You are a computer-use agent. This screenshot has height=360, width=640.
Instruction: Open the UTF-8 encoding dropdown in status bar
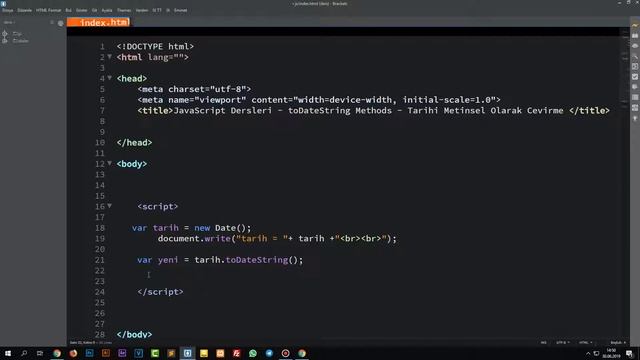tap(563, 342)
